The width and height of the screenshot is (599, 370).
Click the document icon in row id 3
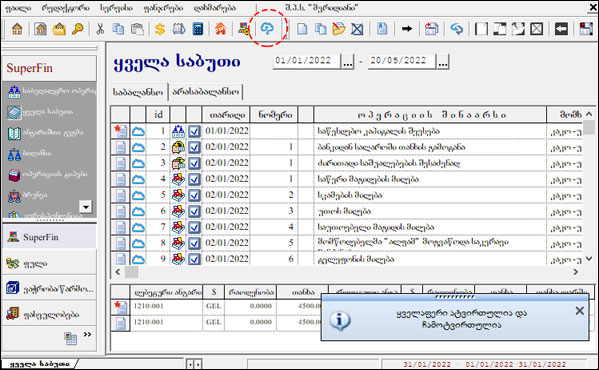[120, 163]
